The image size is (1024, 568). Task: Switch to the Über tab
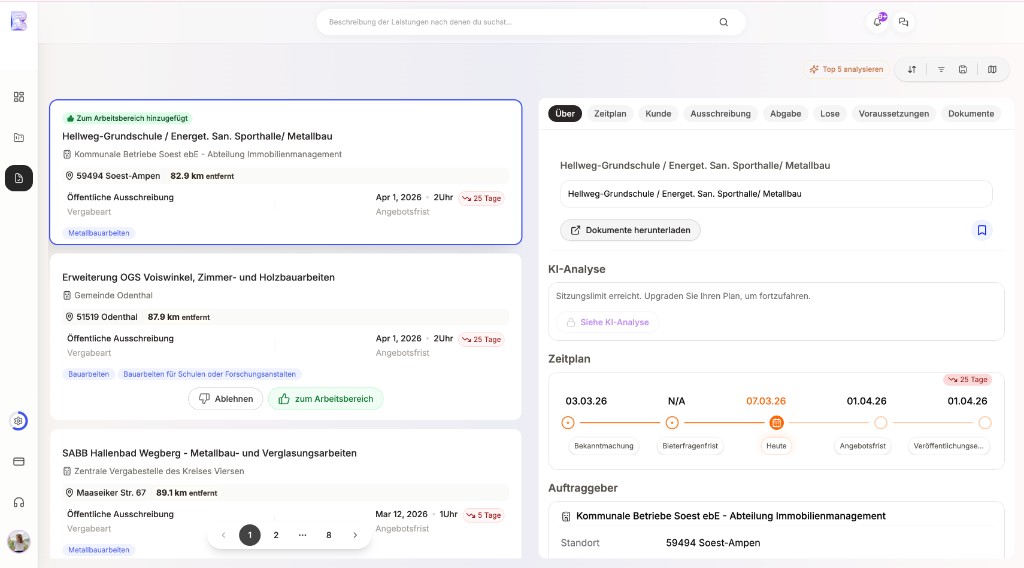565,114
